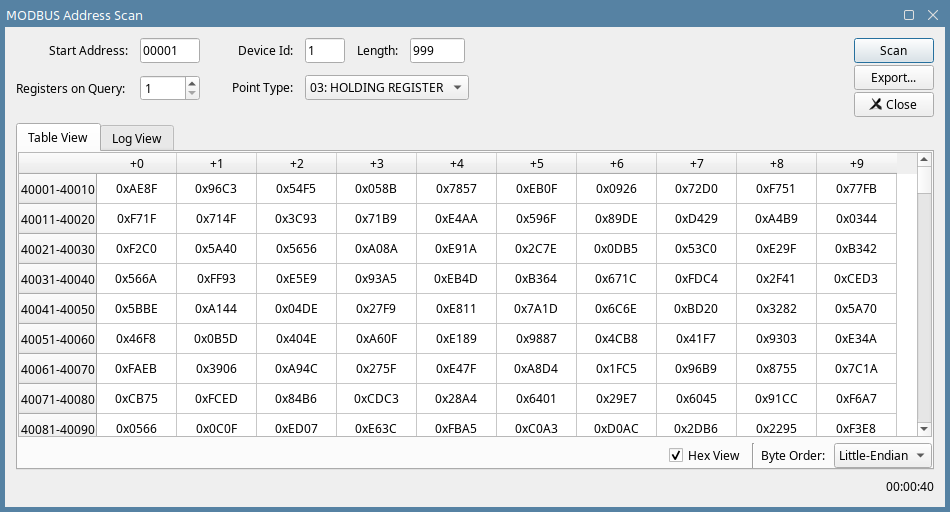Select row header 40061-40070
This screenshot has height=512, width=950.
point(58,369)
